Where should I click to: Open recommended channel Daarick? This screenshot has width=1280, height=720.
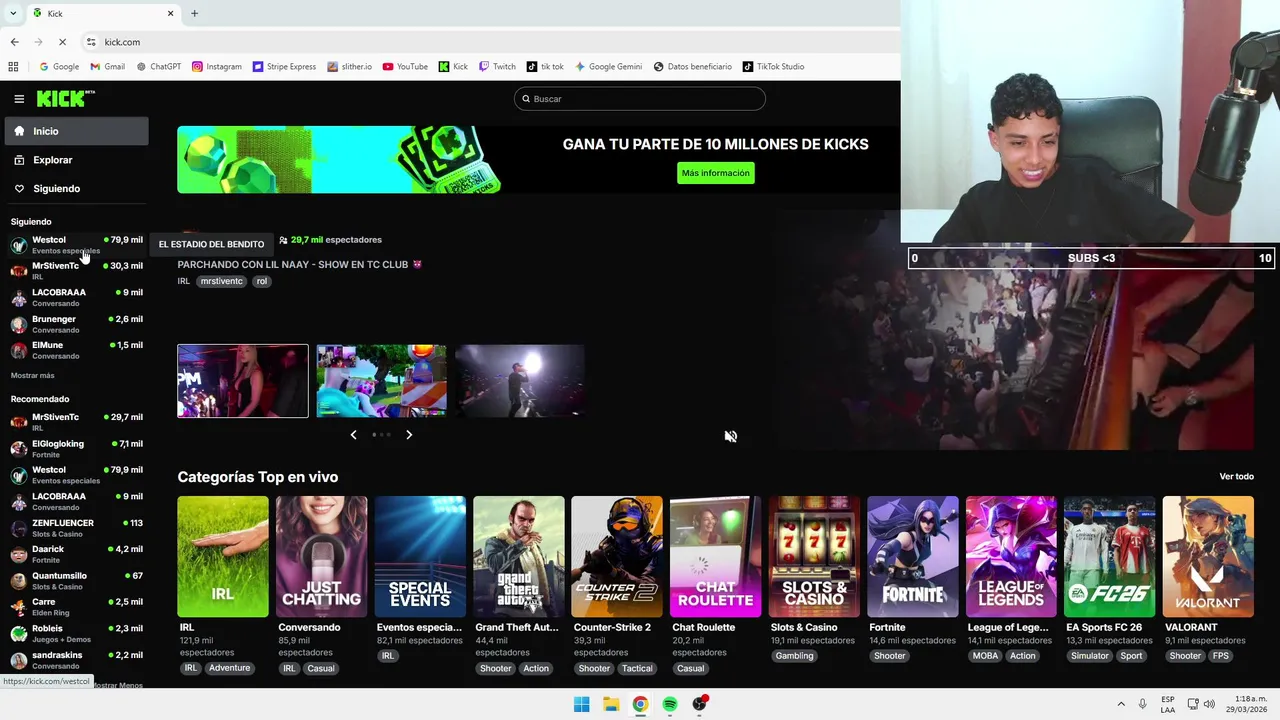(x=76, y=554)
